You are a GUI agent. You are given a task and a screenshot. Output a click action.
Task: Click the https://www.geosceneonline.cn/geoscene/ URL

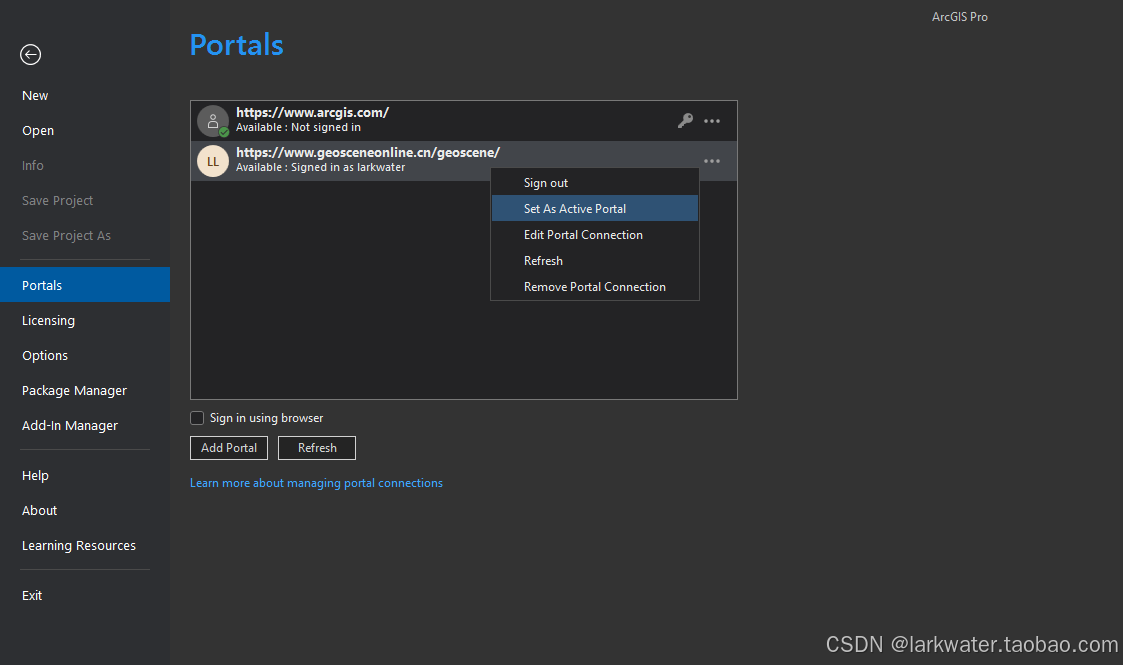(368, 152)
